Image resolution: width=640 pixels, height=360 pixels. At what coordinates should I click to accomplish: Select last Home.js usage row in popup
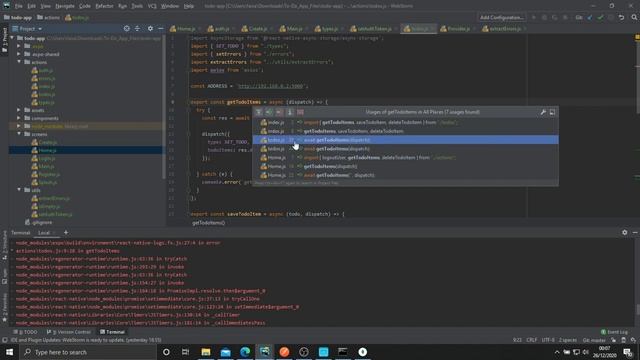point(405,175)
